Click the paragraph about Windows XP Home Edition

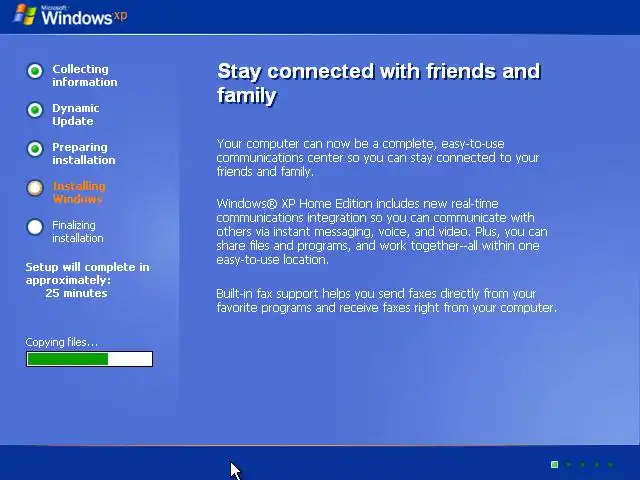(382, 231)
